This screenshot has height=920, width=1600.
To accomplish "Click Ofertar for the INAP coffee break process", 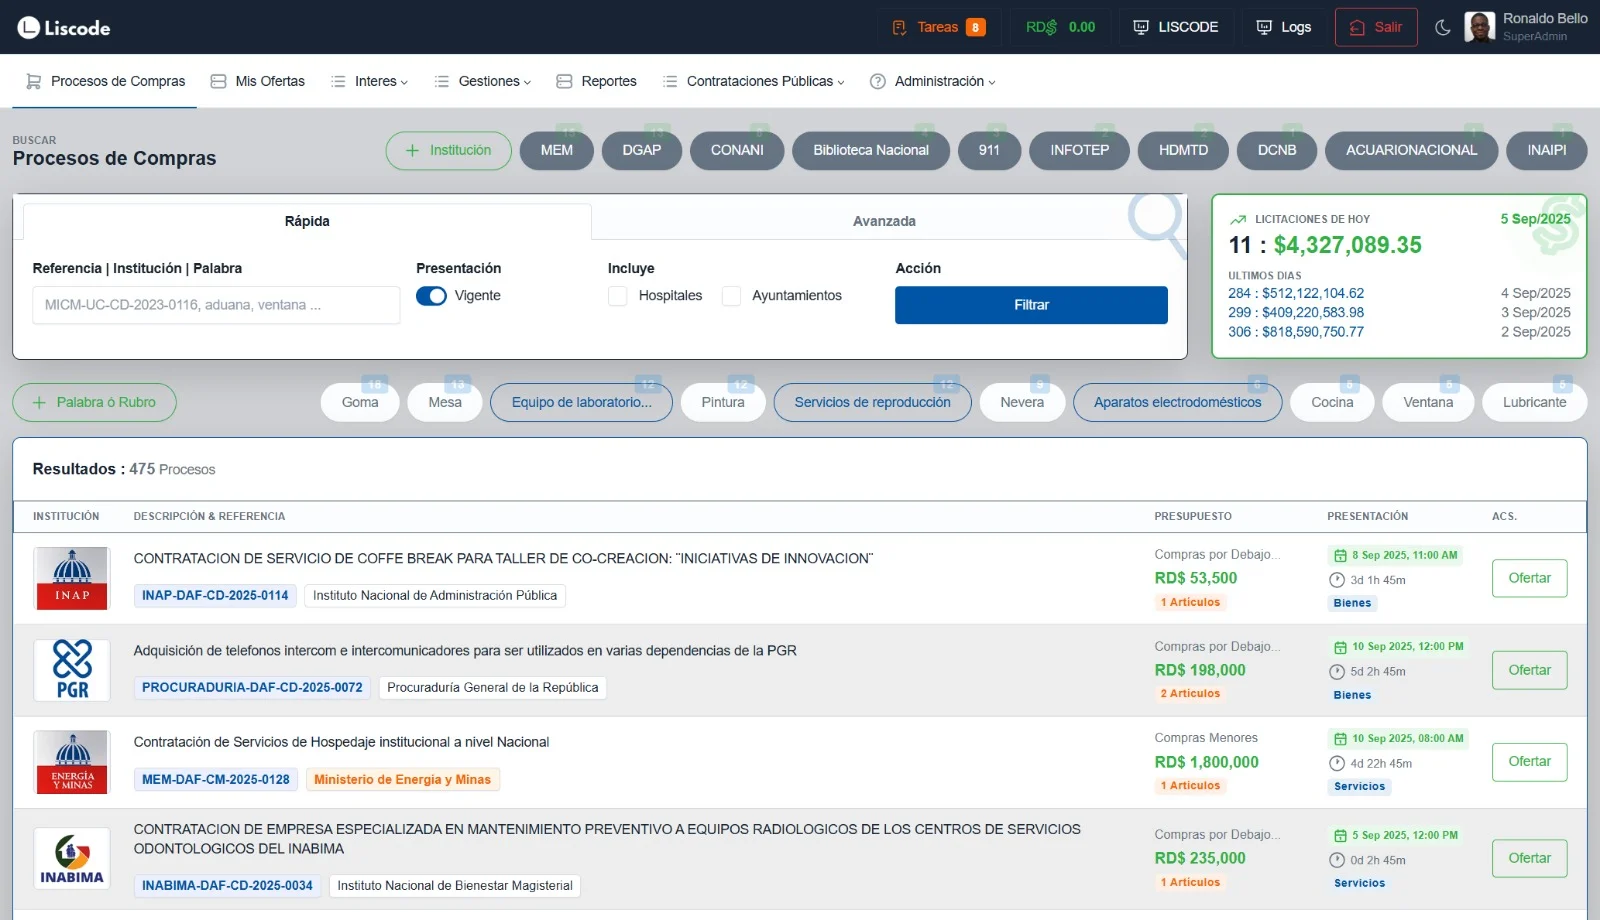I will pyautogui.click(x=1529, y=578).
